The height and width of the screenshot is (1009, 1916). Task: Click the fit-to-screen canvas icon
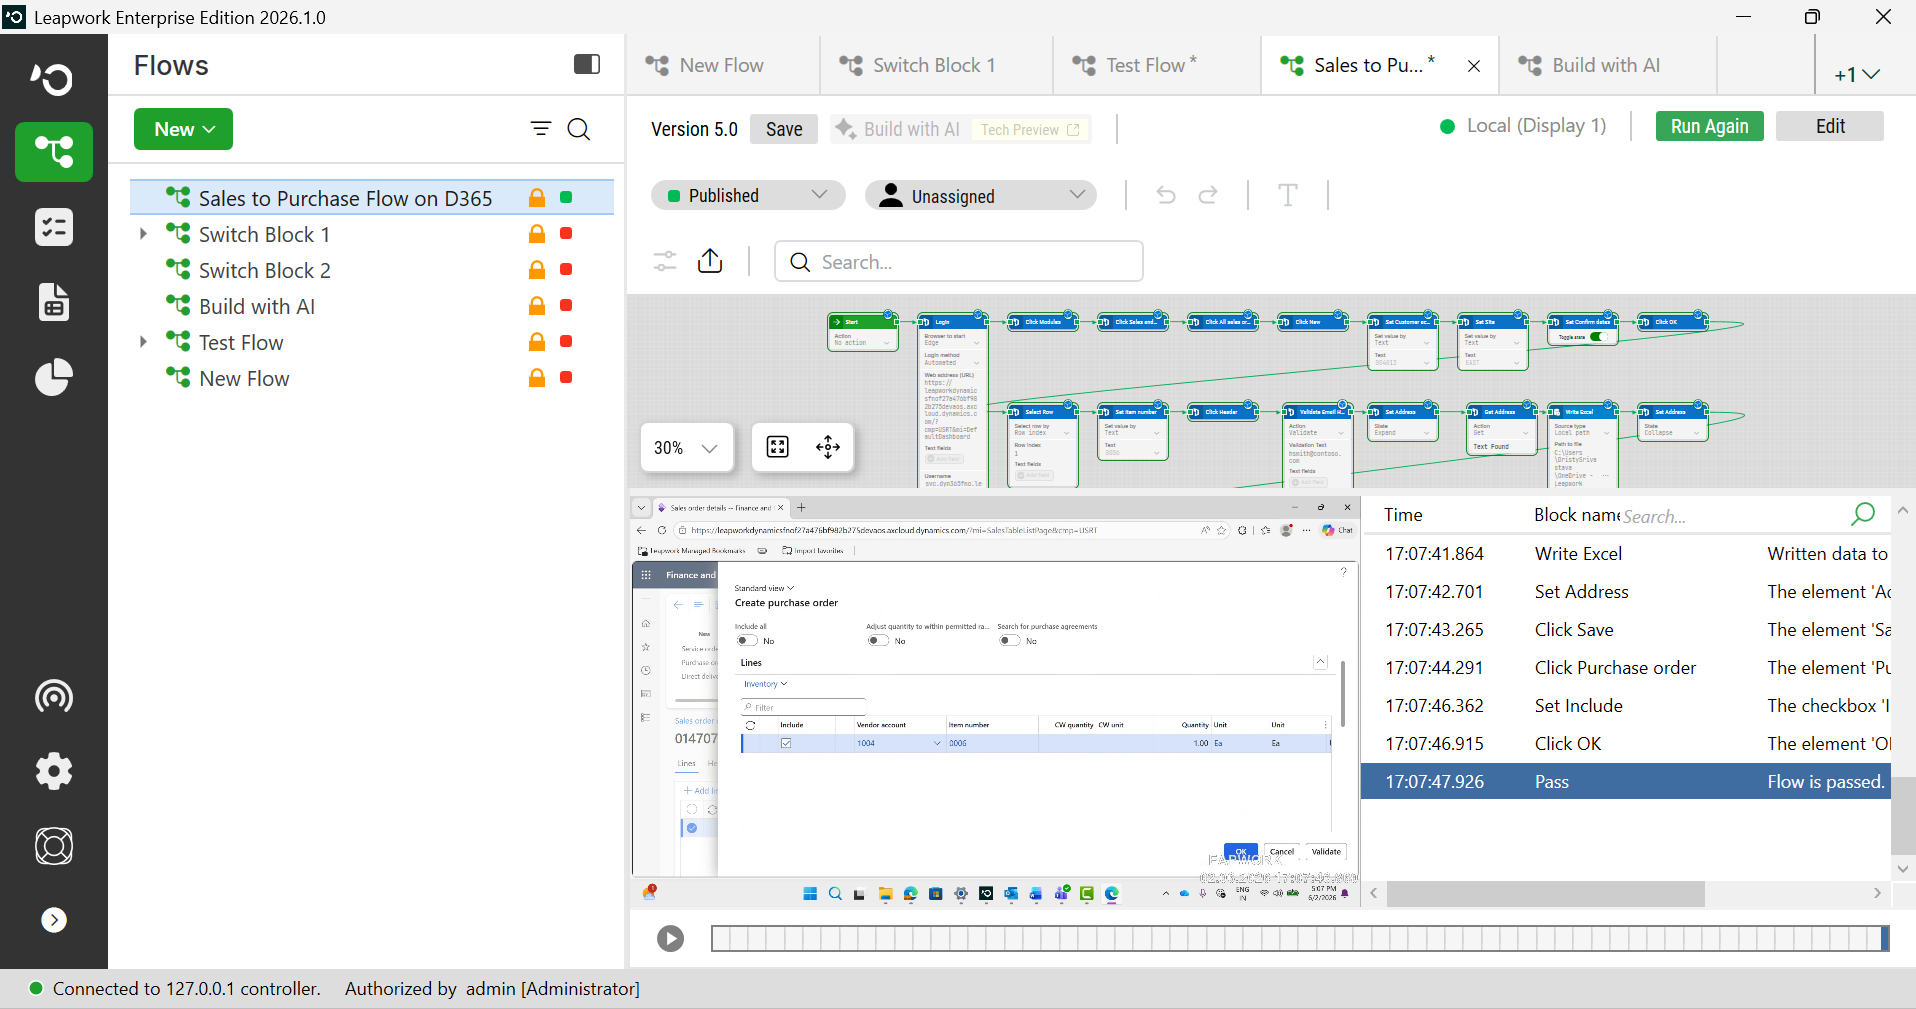click(778, 447)
